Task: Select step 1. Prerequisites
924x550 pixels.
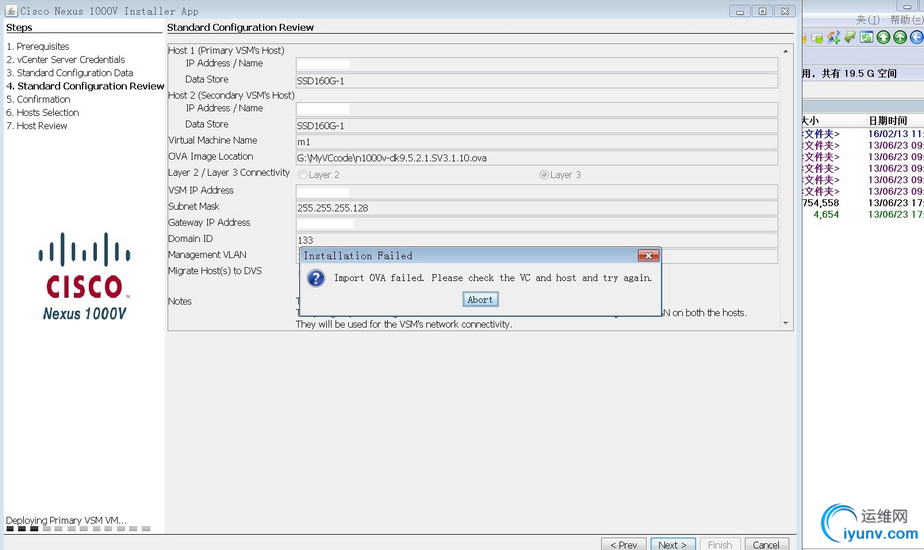Action: tap(38, 46)
